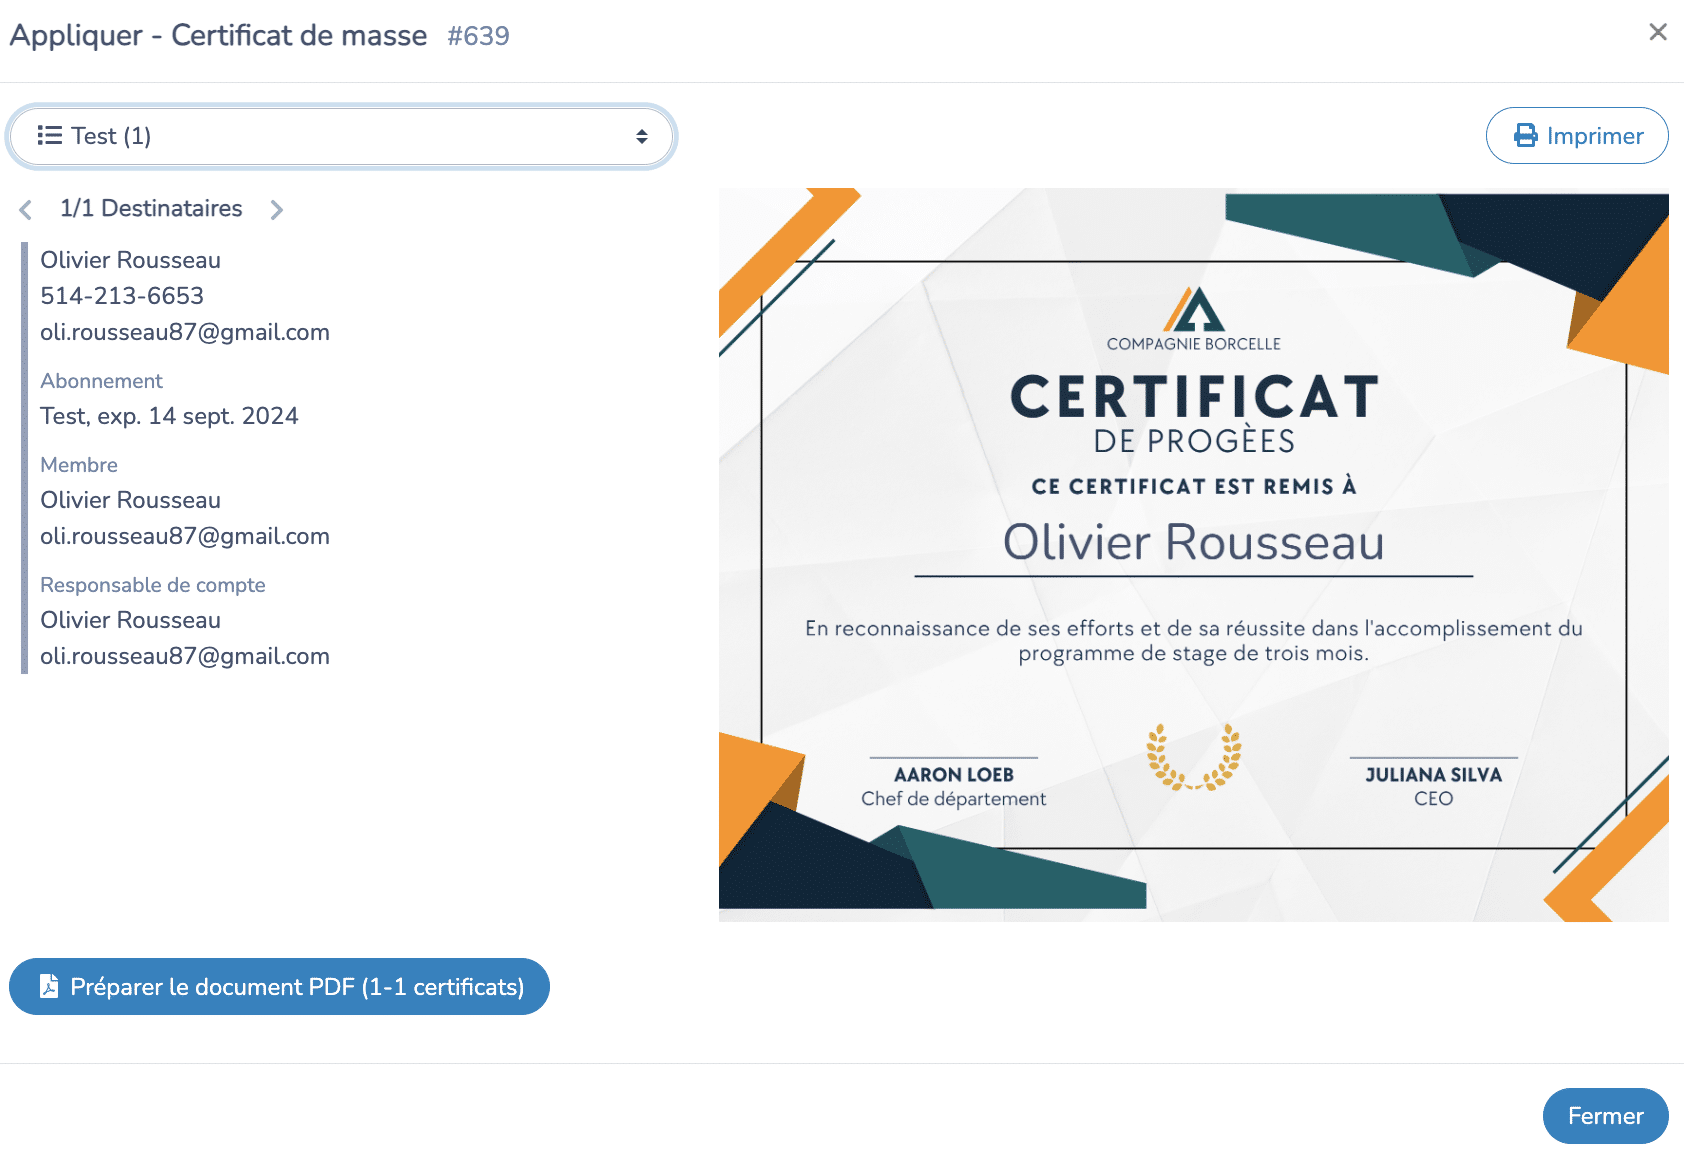1684x1156 pixels.
Task: Click the Abonnement section label
Action: (101, 381)
